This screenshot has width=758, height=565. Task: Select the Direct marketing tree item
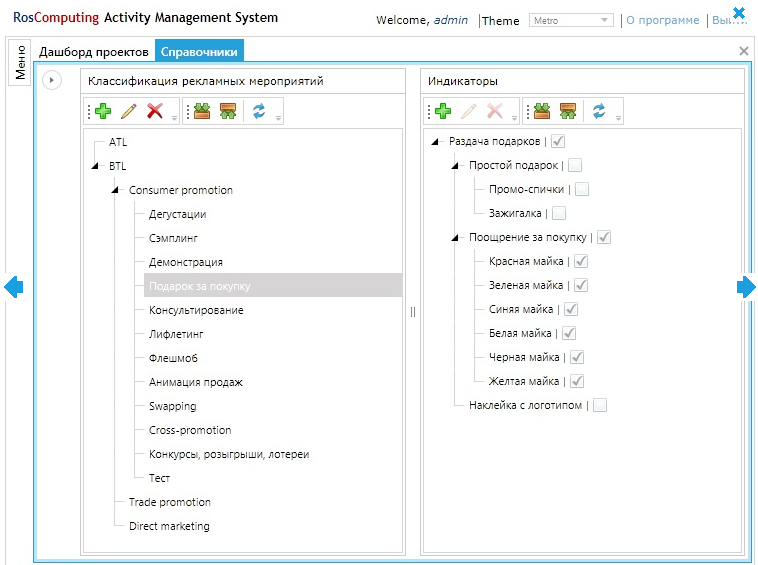tap(169, 526)
